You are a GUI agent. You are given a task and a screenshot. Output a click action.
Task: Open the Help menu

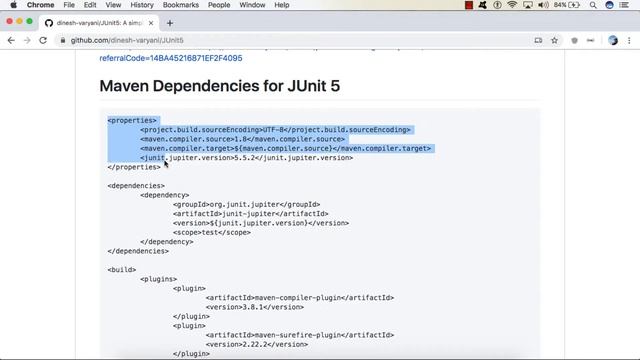click(282, 5)
